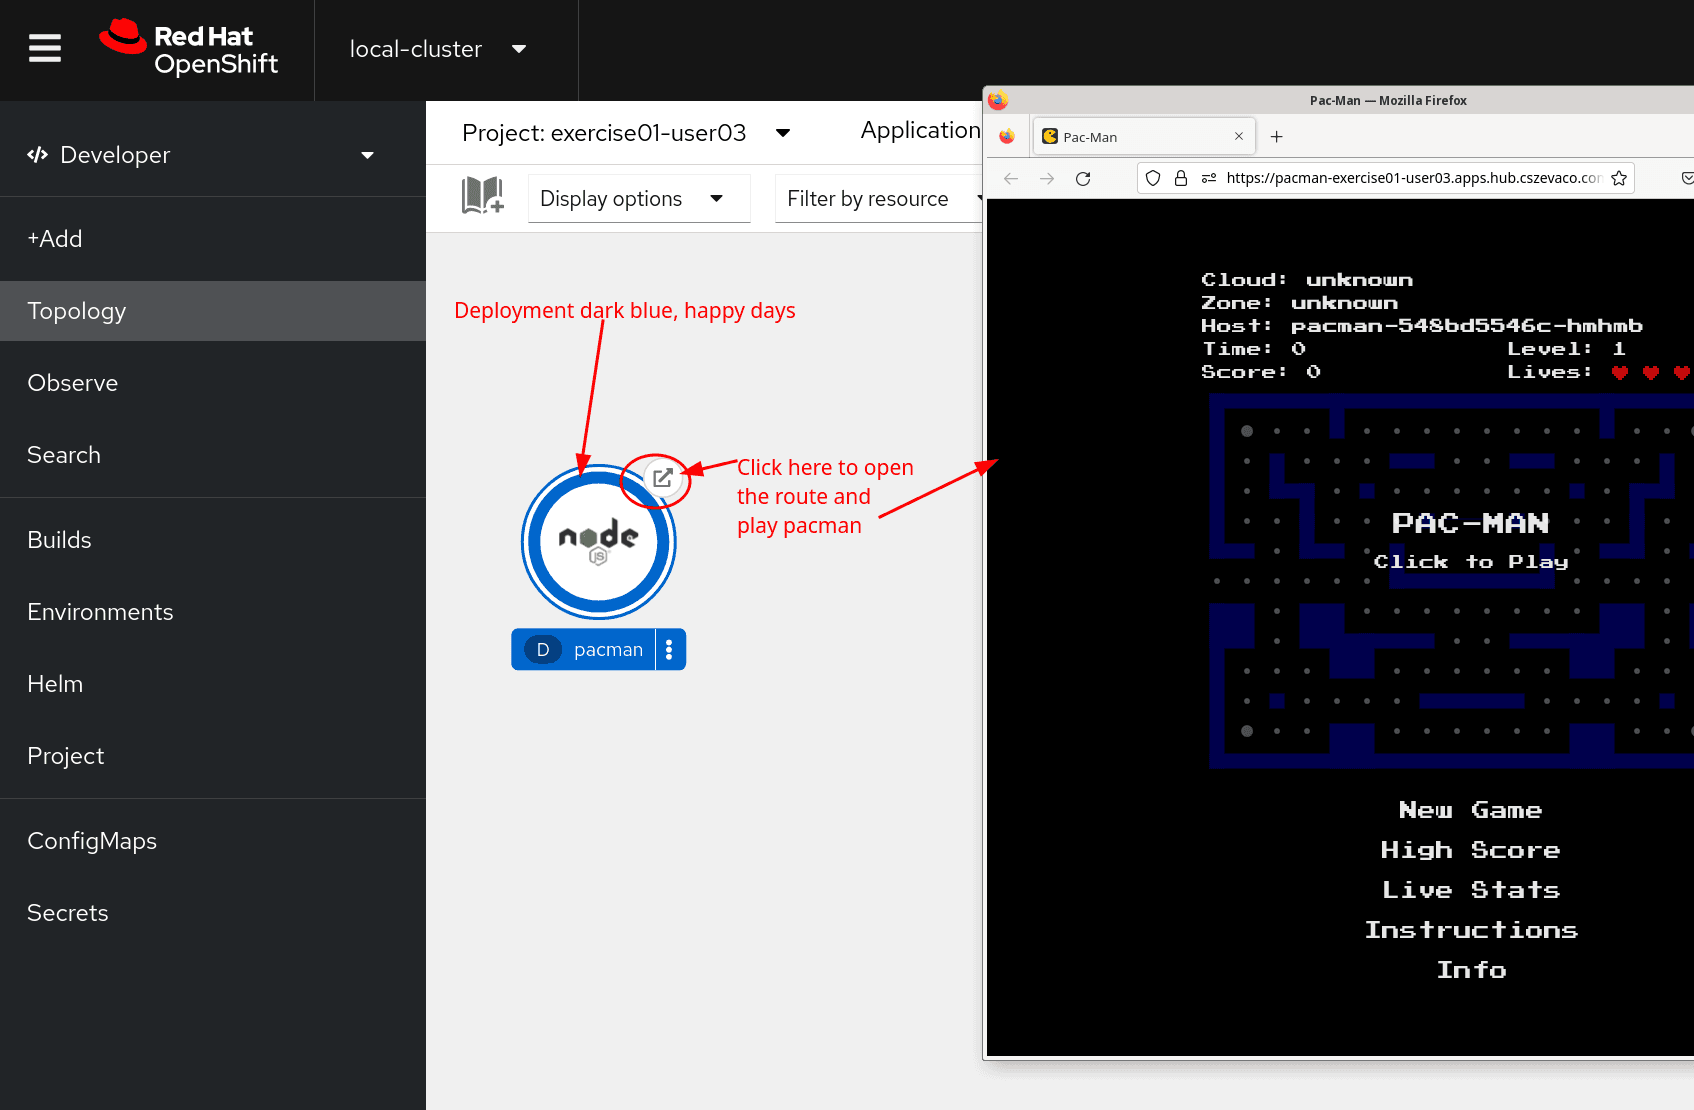Select Topology in sidebar
Image resolution: width=1694 pixels, height=1110 pixels.
tap(213, 311)
